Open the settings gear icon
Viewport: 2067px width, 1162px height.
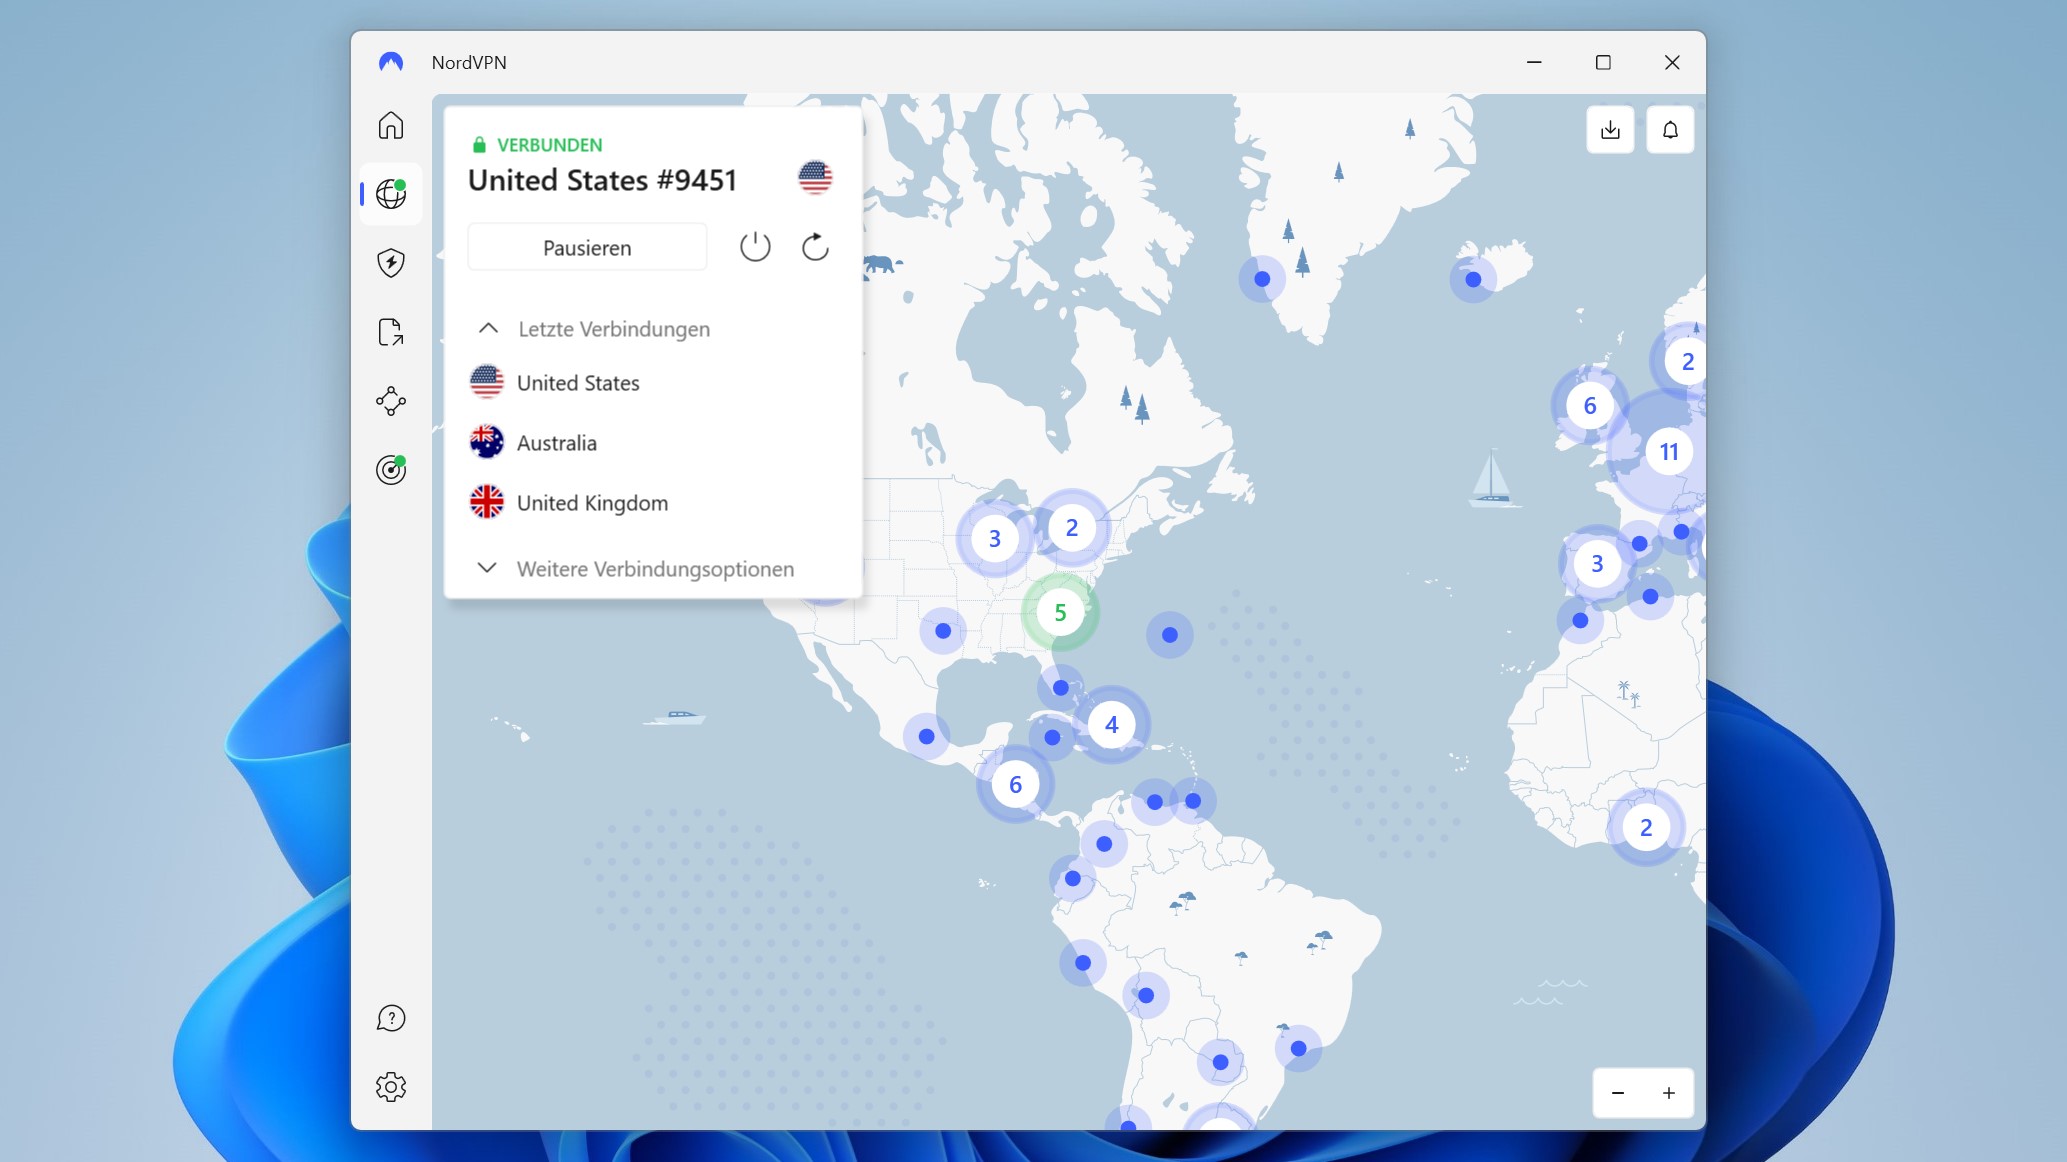click(391, 1087)
